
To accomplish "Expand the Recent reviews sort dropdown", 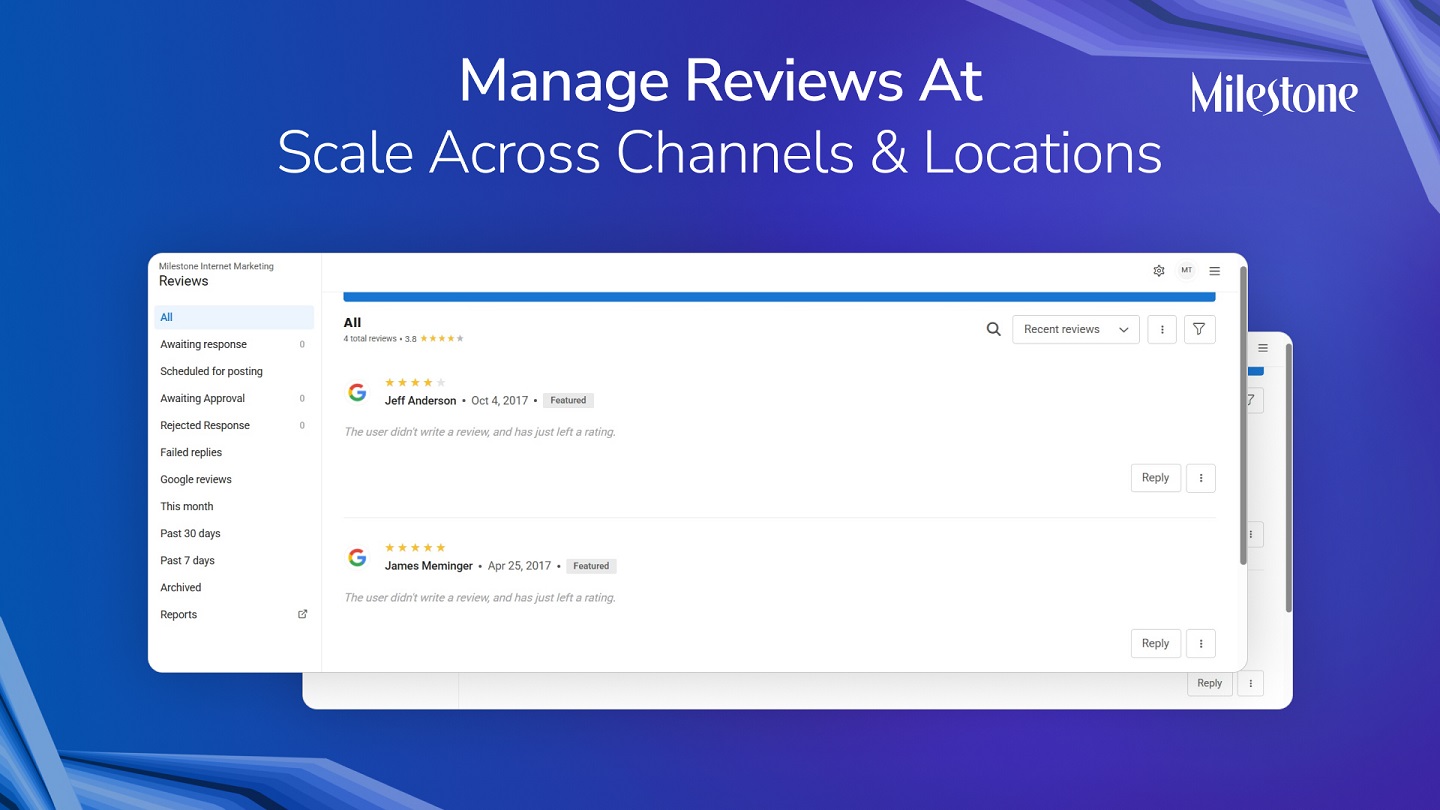I will pos(1076,329).
